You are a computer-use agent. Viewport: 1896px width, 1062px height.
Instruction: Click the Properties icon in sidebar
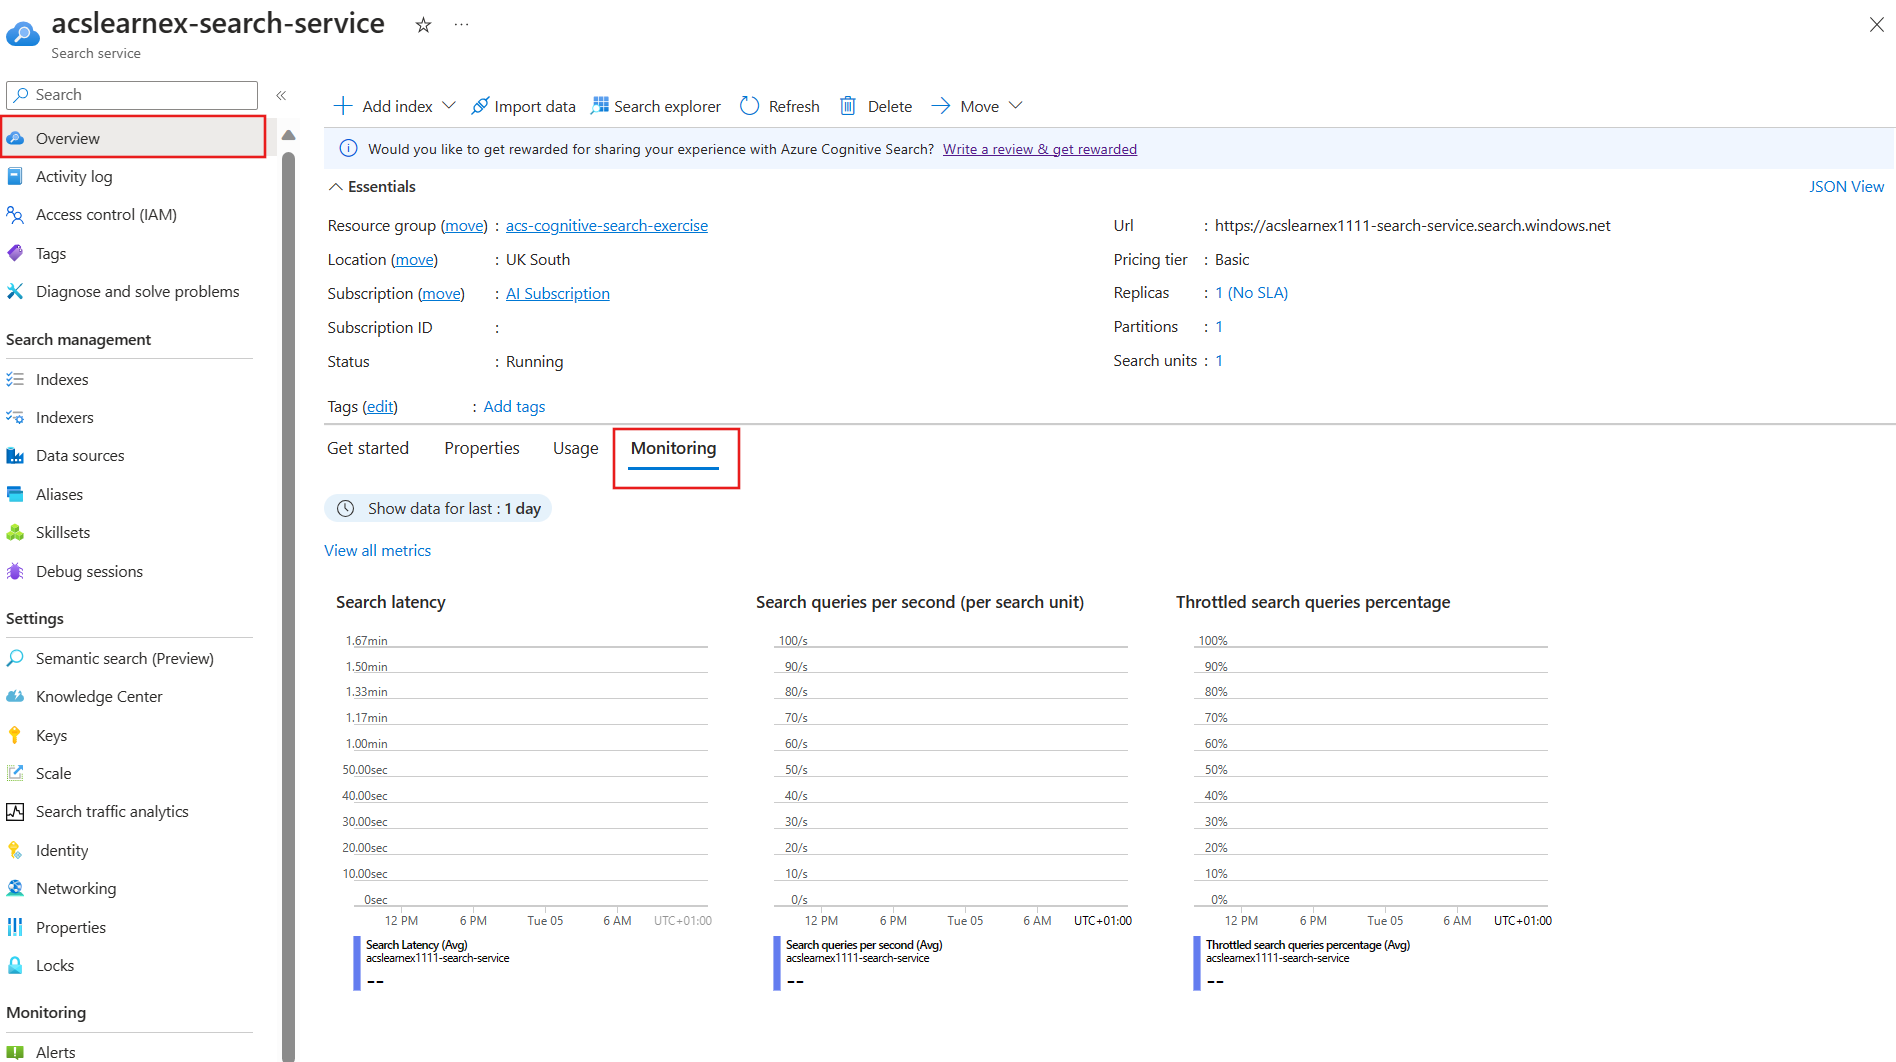click(15, 927)
